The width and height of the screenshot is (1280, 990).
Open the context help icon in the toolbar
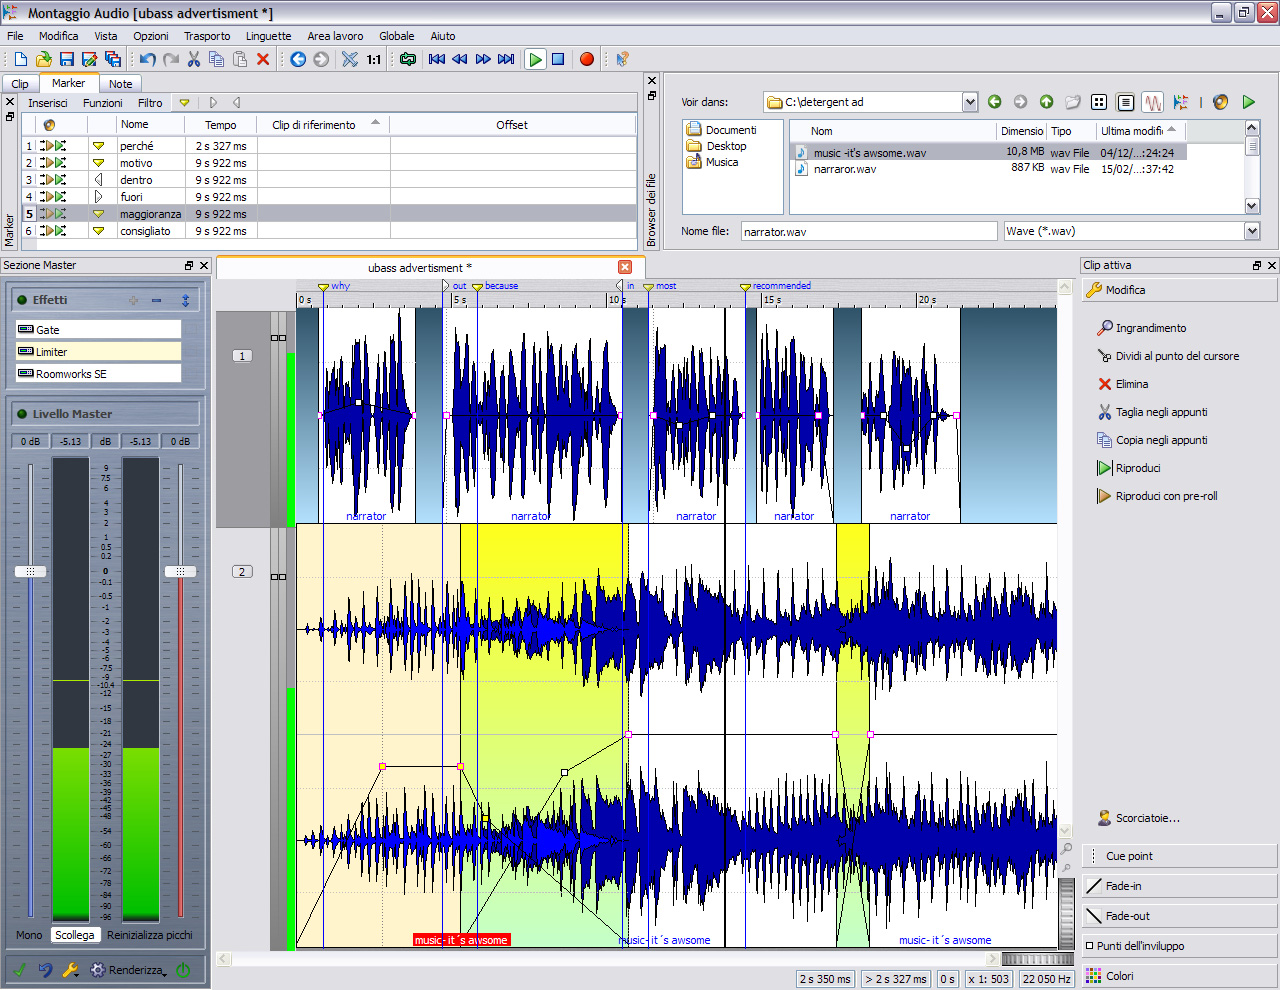click(x=622, y=59)
